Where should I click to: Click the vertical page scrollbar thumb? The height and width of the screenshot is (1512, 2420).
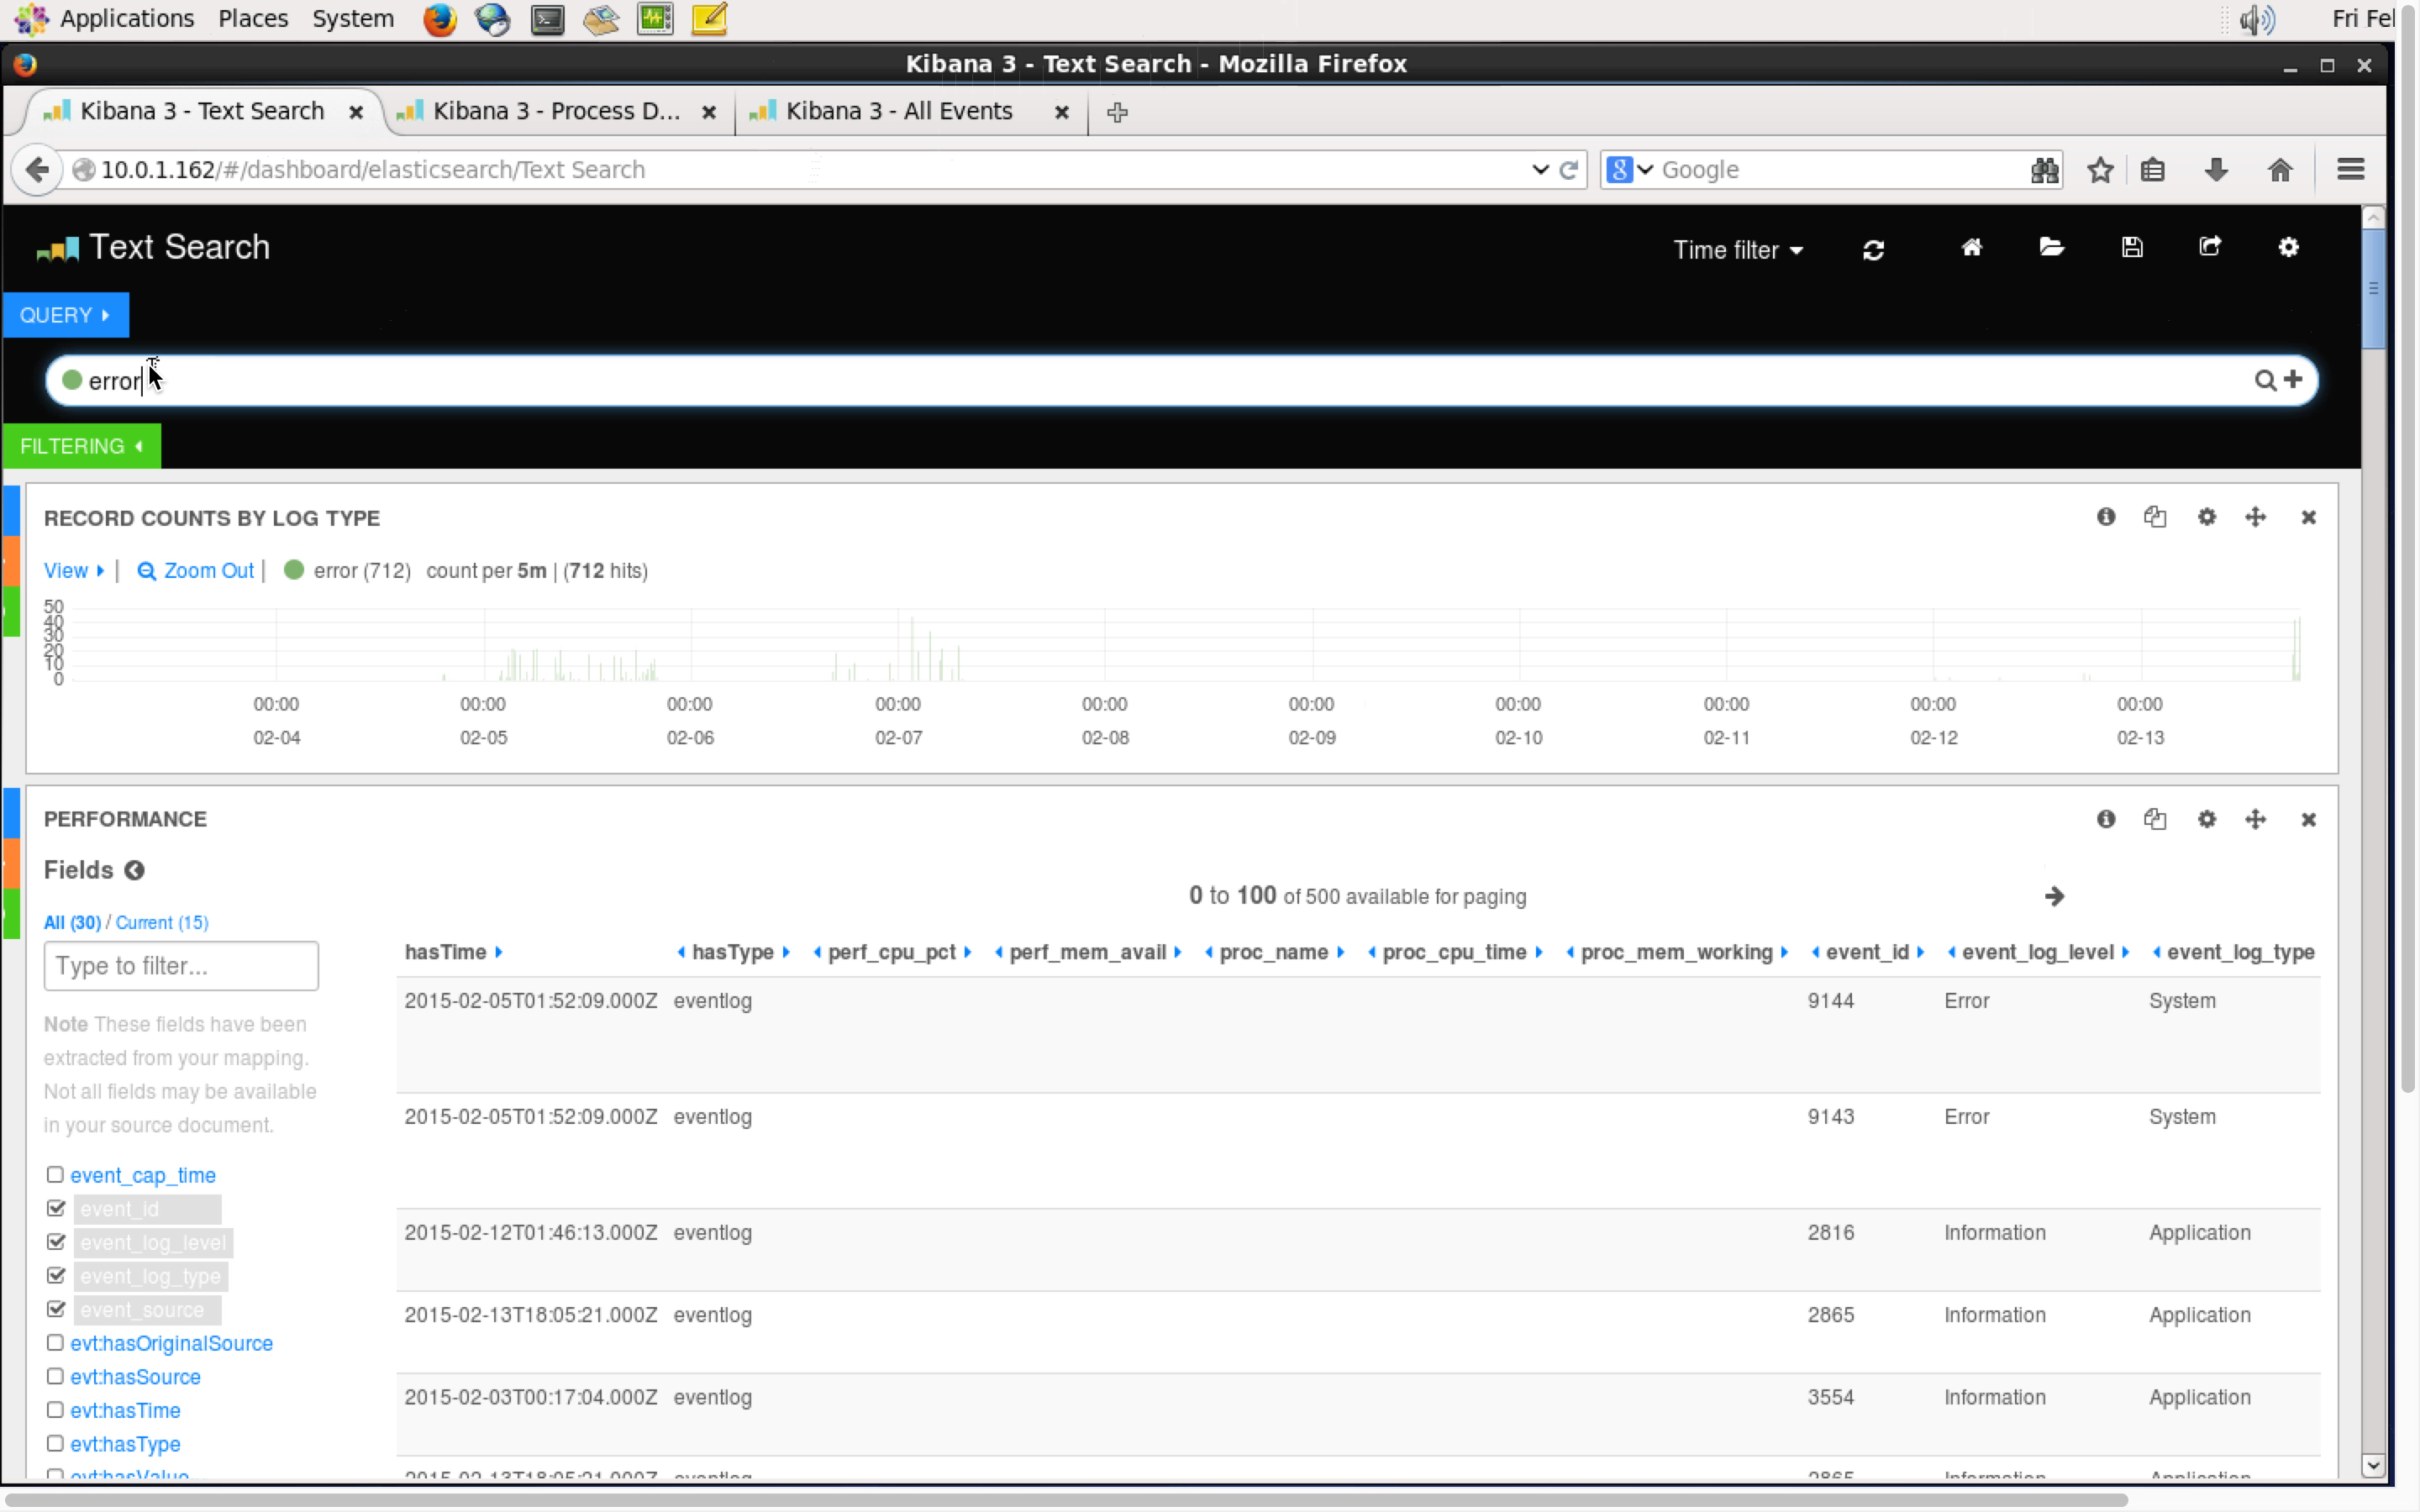click(2373, 289)
